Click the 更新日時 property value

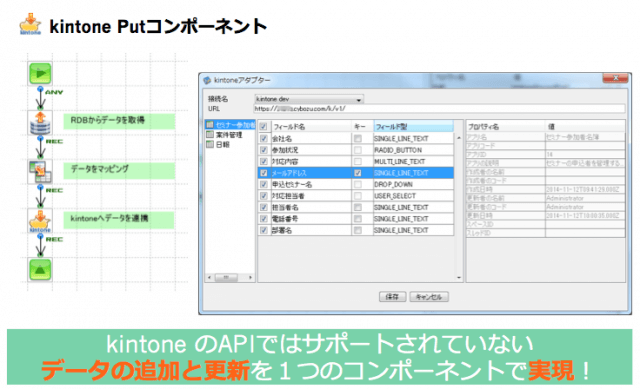[585, 216]
